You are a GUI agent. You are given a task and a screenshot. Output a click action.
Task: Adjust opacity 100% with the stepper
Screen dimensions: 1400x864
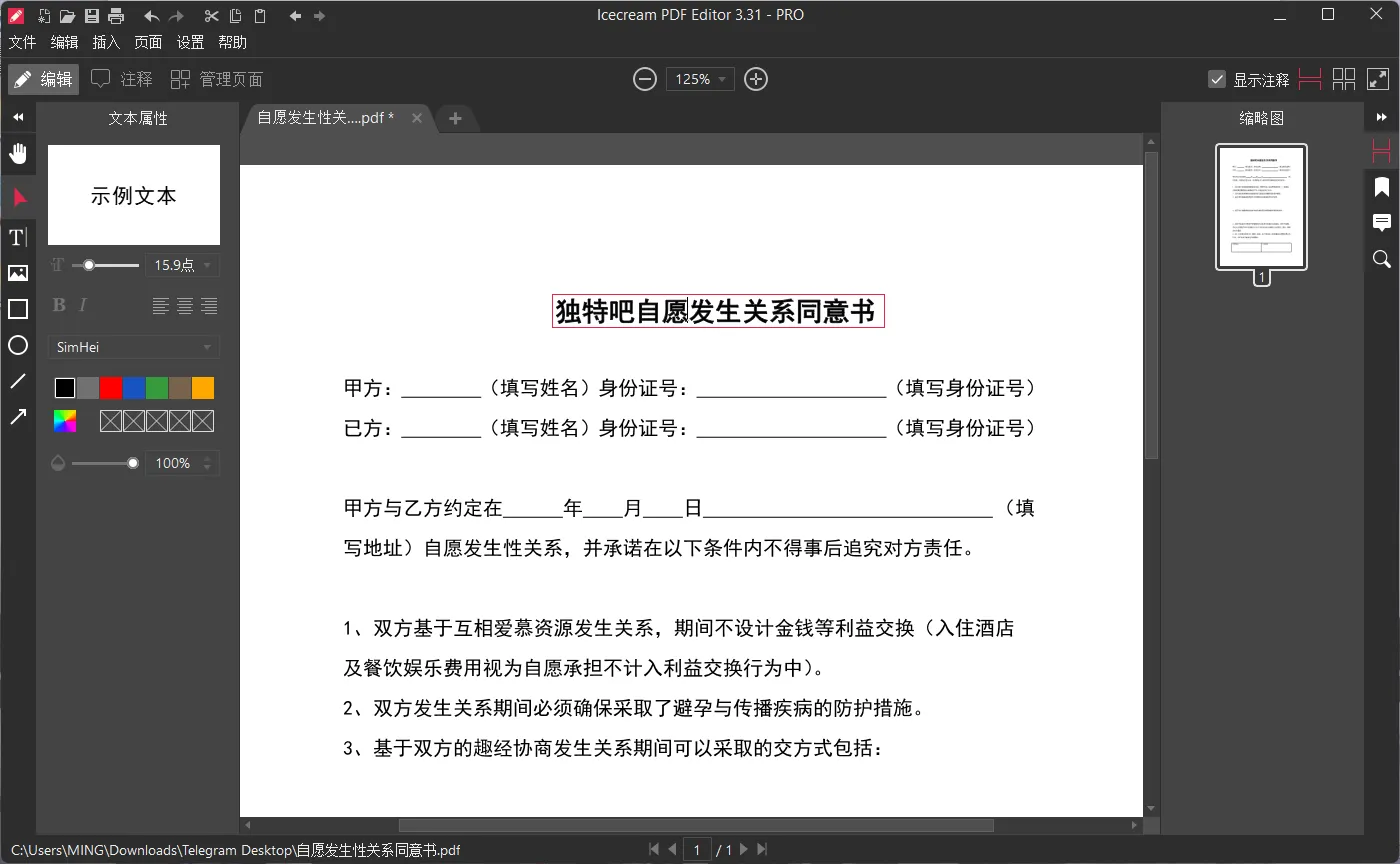point(208,463)
